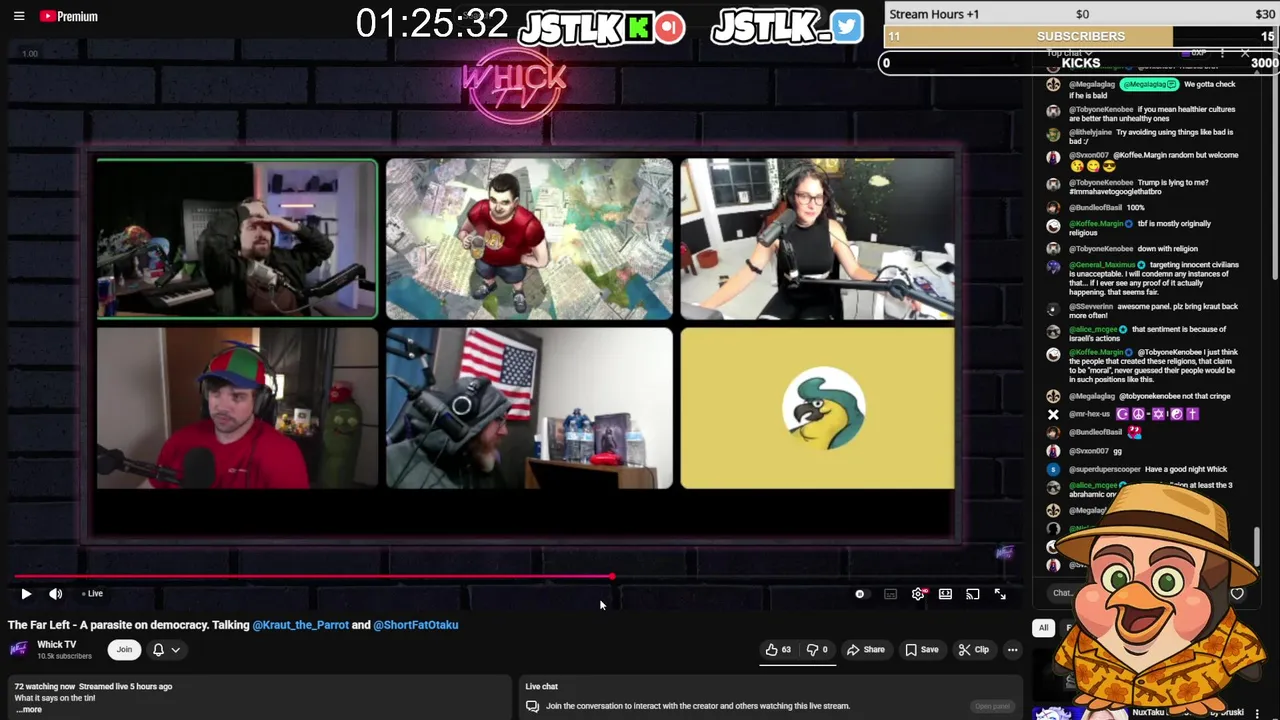Click the SUBSCRIBERS goal bar
Image resolution: width=1280 pixels, height=720 pixels.
click(1081, 36)
